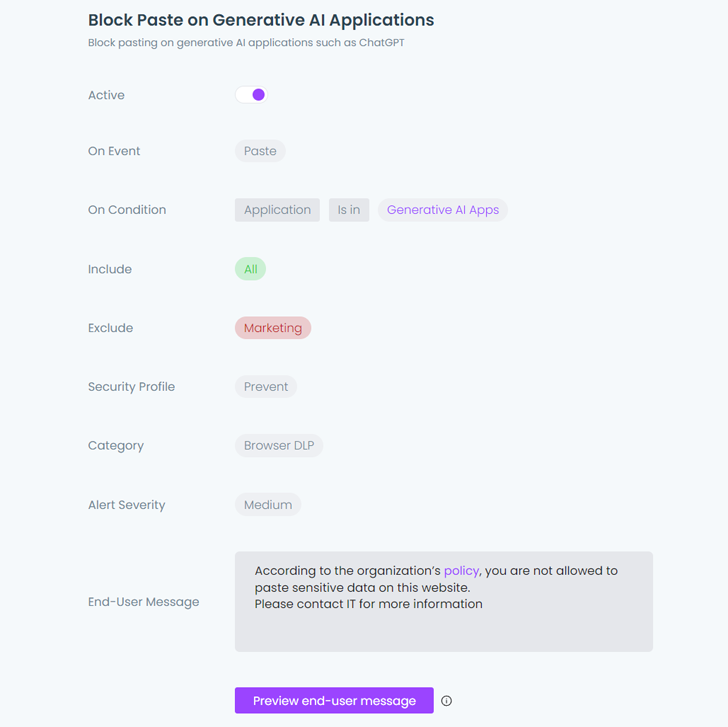Click the Alert Severity label
This screenshot has width=728, height=727.
pyautogui.click(x=127, y=505)
